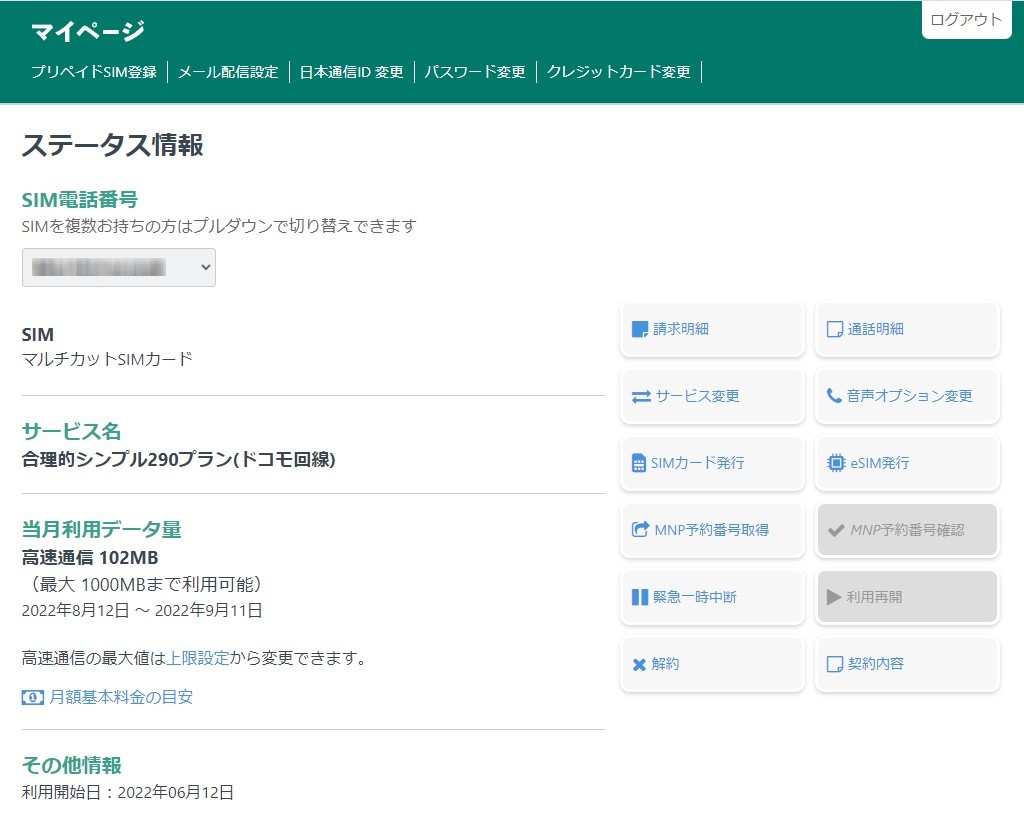Image resolution: width=1024 pixels, height=840 pixels.
Task: Click the サービス変更 swap arrows icon
Action: click(x=641, y=396)
